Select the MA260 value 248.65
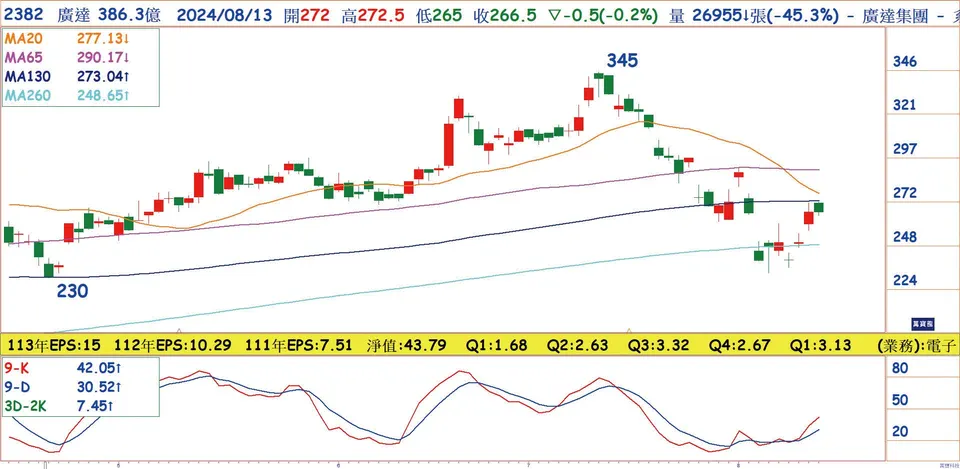The width and height of the screenshot is (960, 469). pos(102,96)
